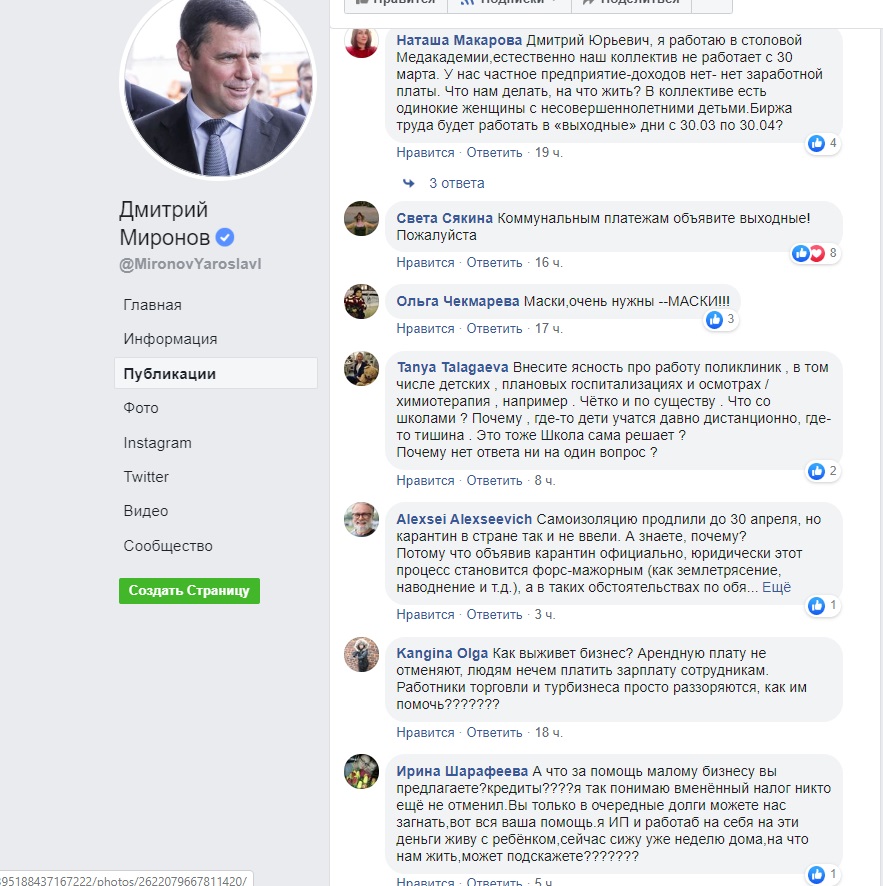The height and width of the screenshot is (886, 883).
Task: Open Kangina Olga's profile picture
Action: pos(362,654)
